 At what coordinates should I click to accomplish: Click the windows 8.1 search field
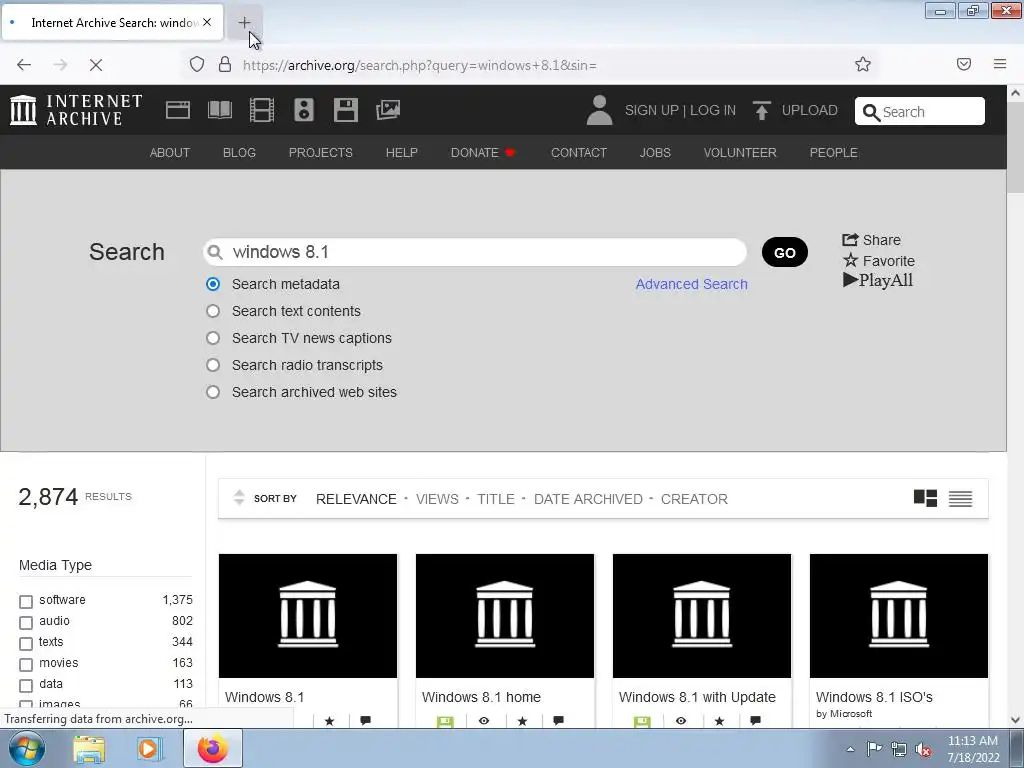475,252
